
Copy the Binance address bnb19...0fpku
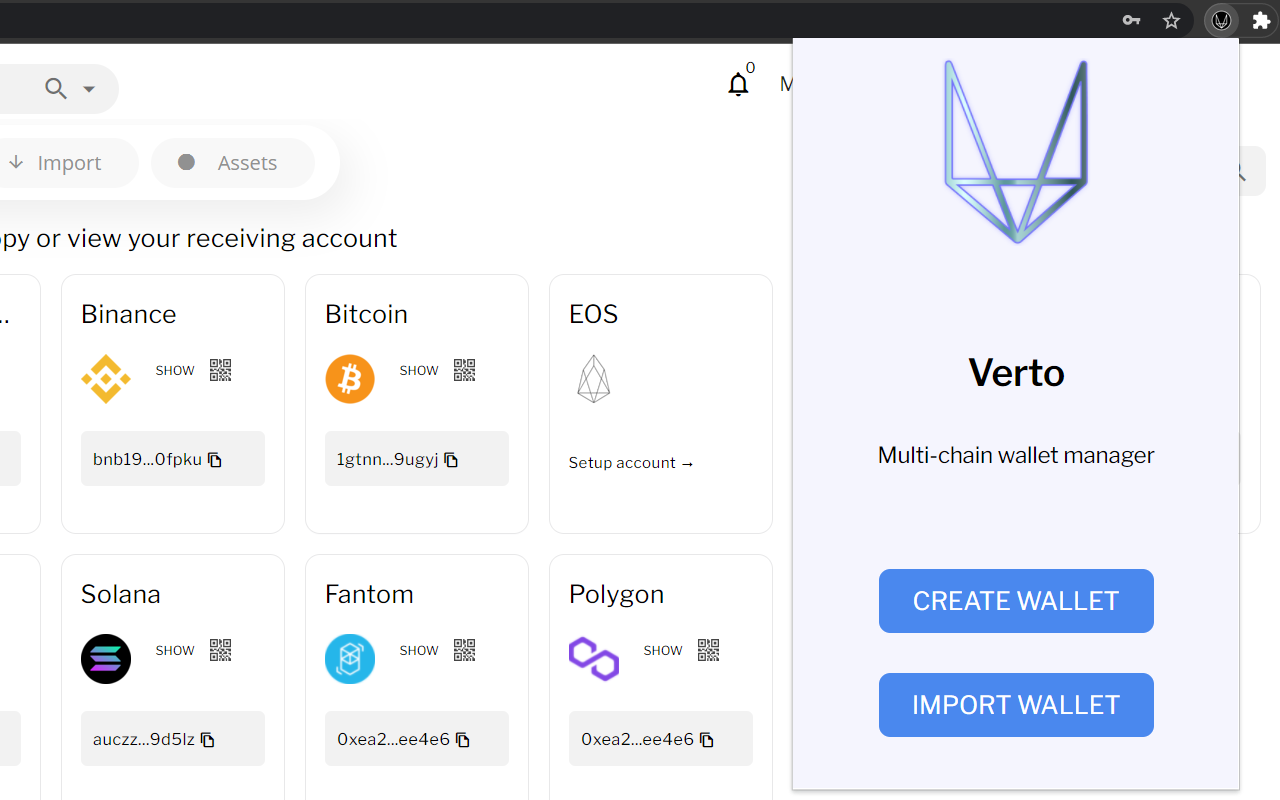coord(215,460)
